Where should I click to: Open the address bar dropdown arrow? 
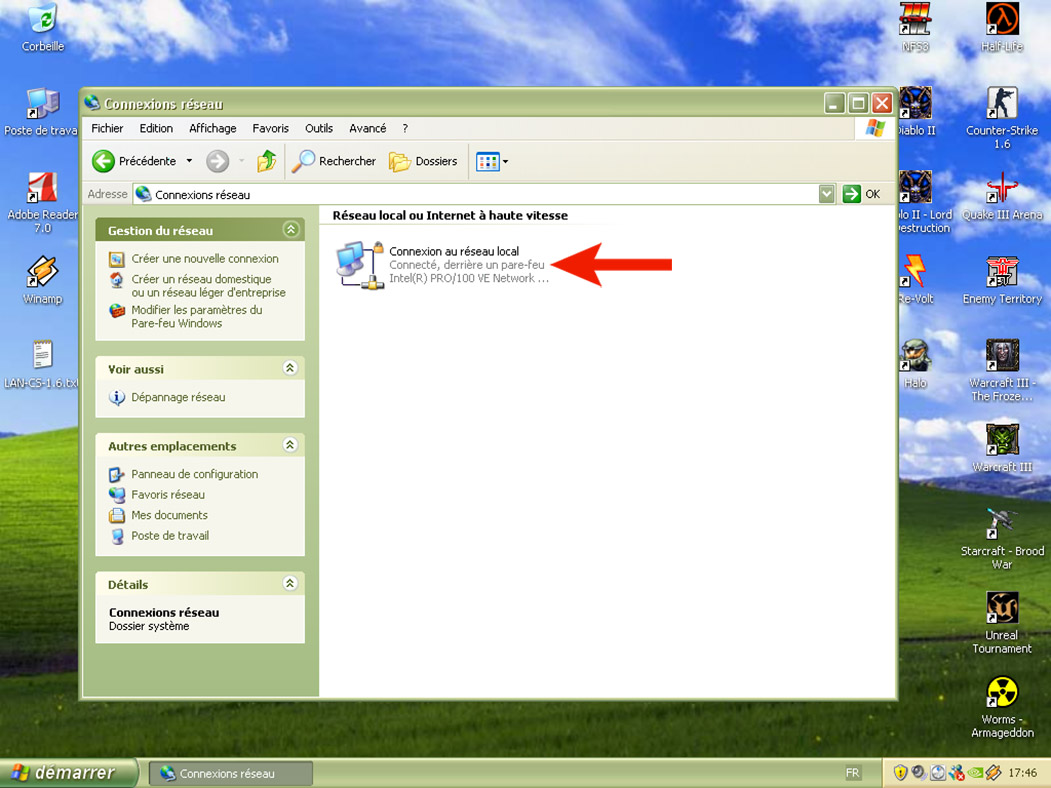(x=826, y=194)
